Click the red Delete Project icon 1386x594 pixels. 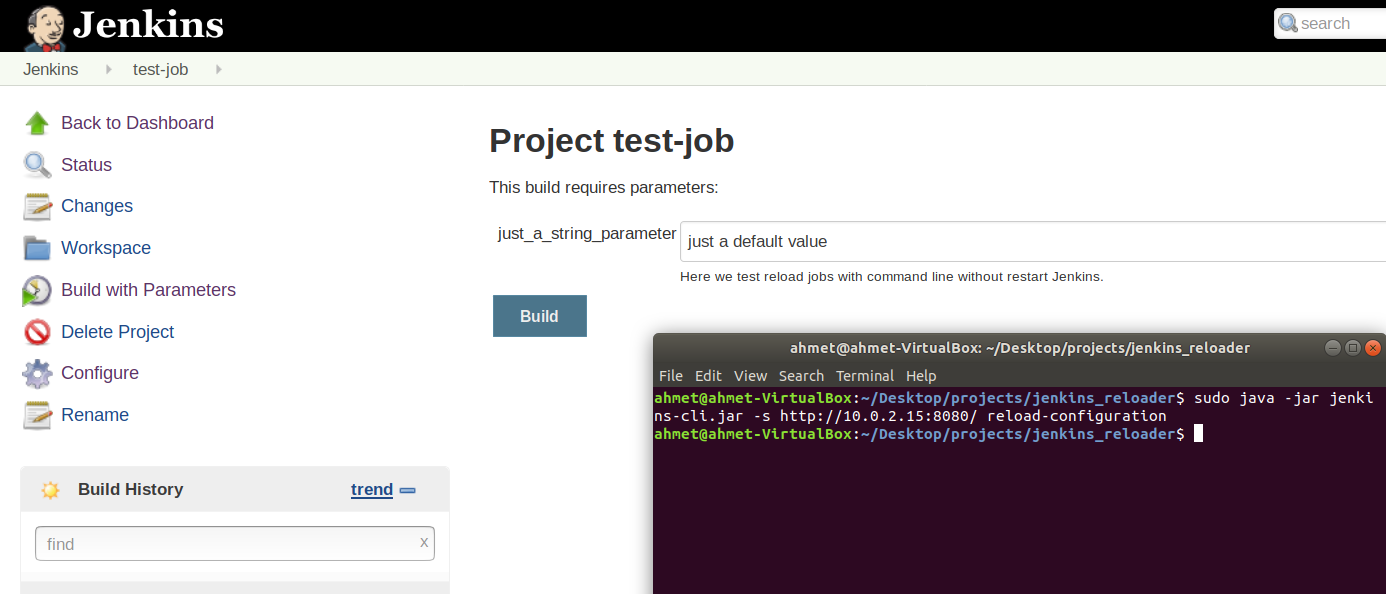[x=37, y=332]
